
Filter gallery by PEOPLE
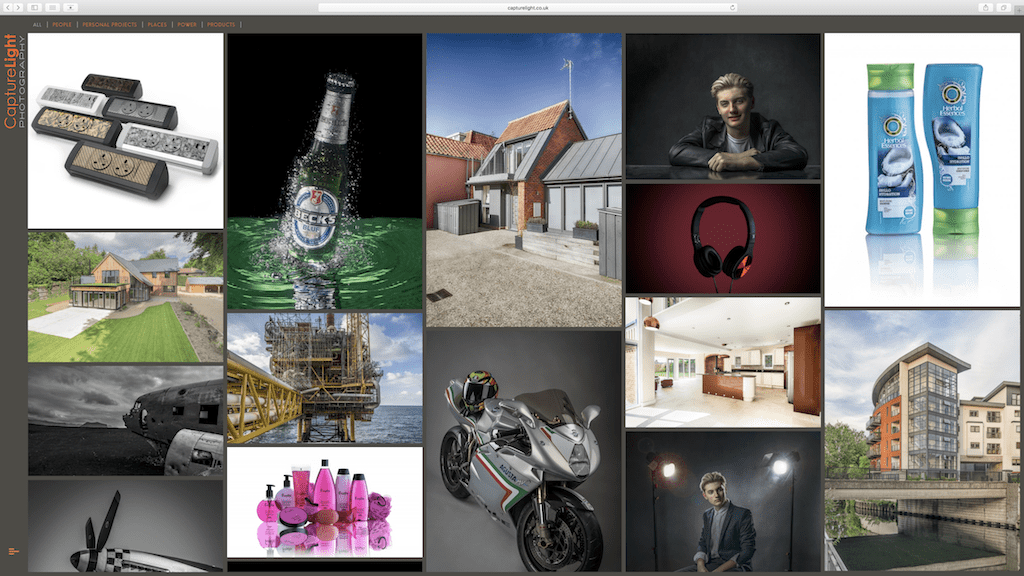click(x=62, y=25)
